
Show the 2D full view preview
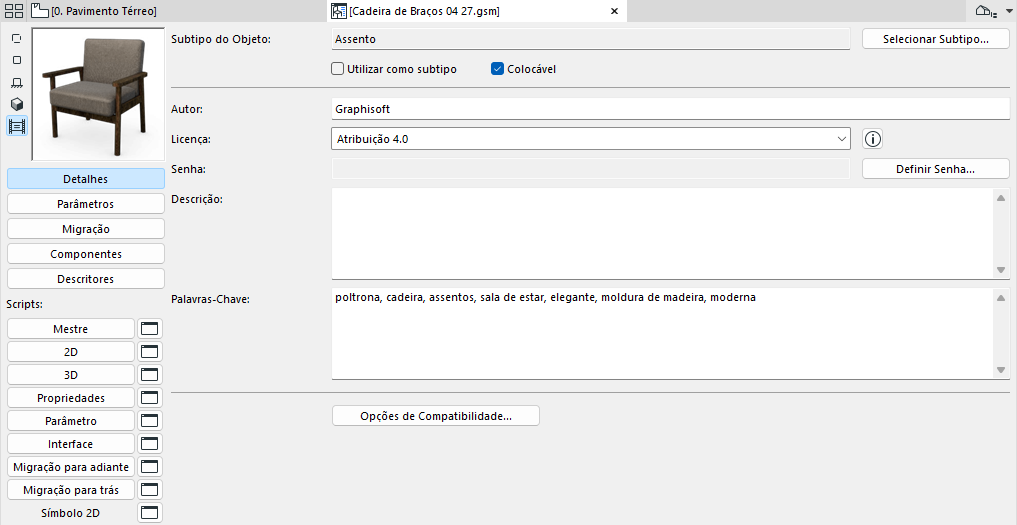[x=17, y=60]
